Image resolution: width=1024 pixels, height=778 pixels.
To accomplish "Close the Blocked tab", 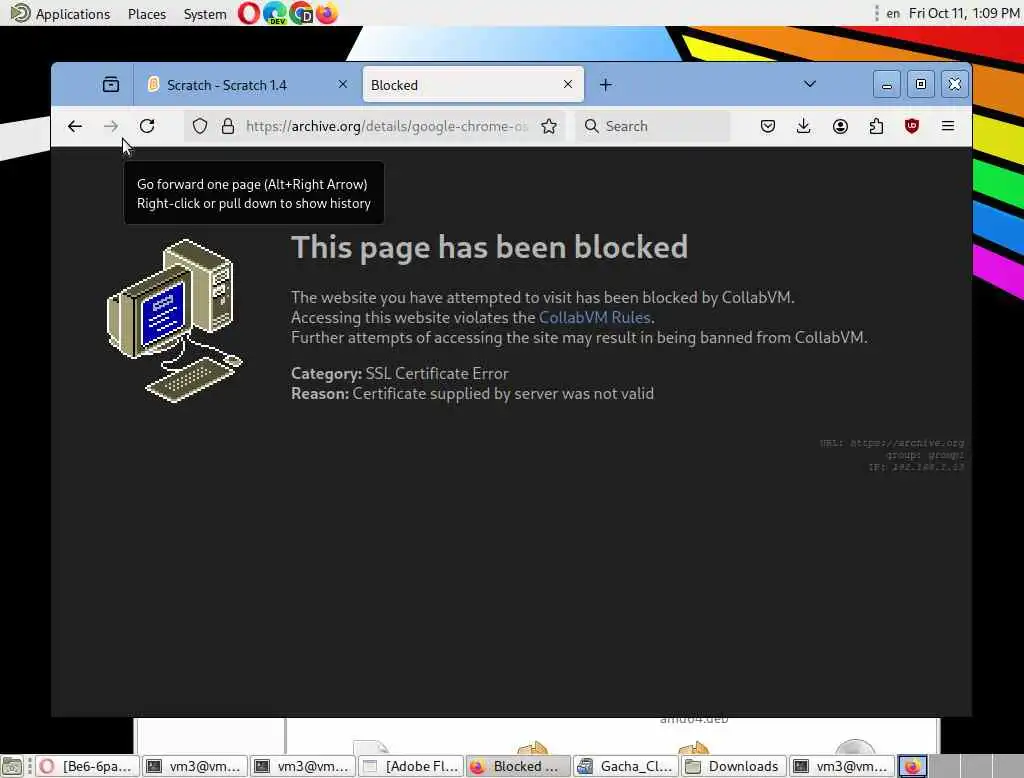I will pyautogui.click(x=568, y=84).
